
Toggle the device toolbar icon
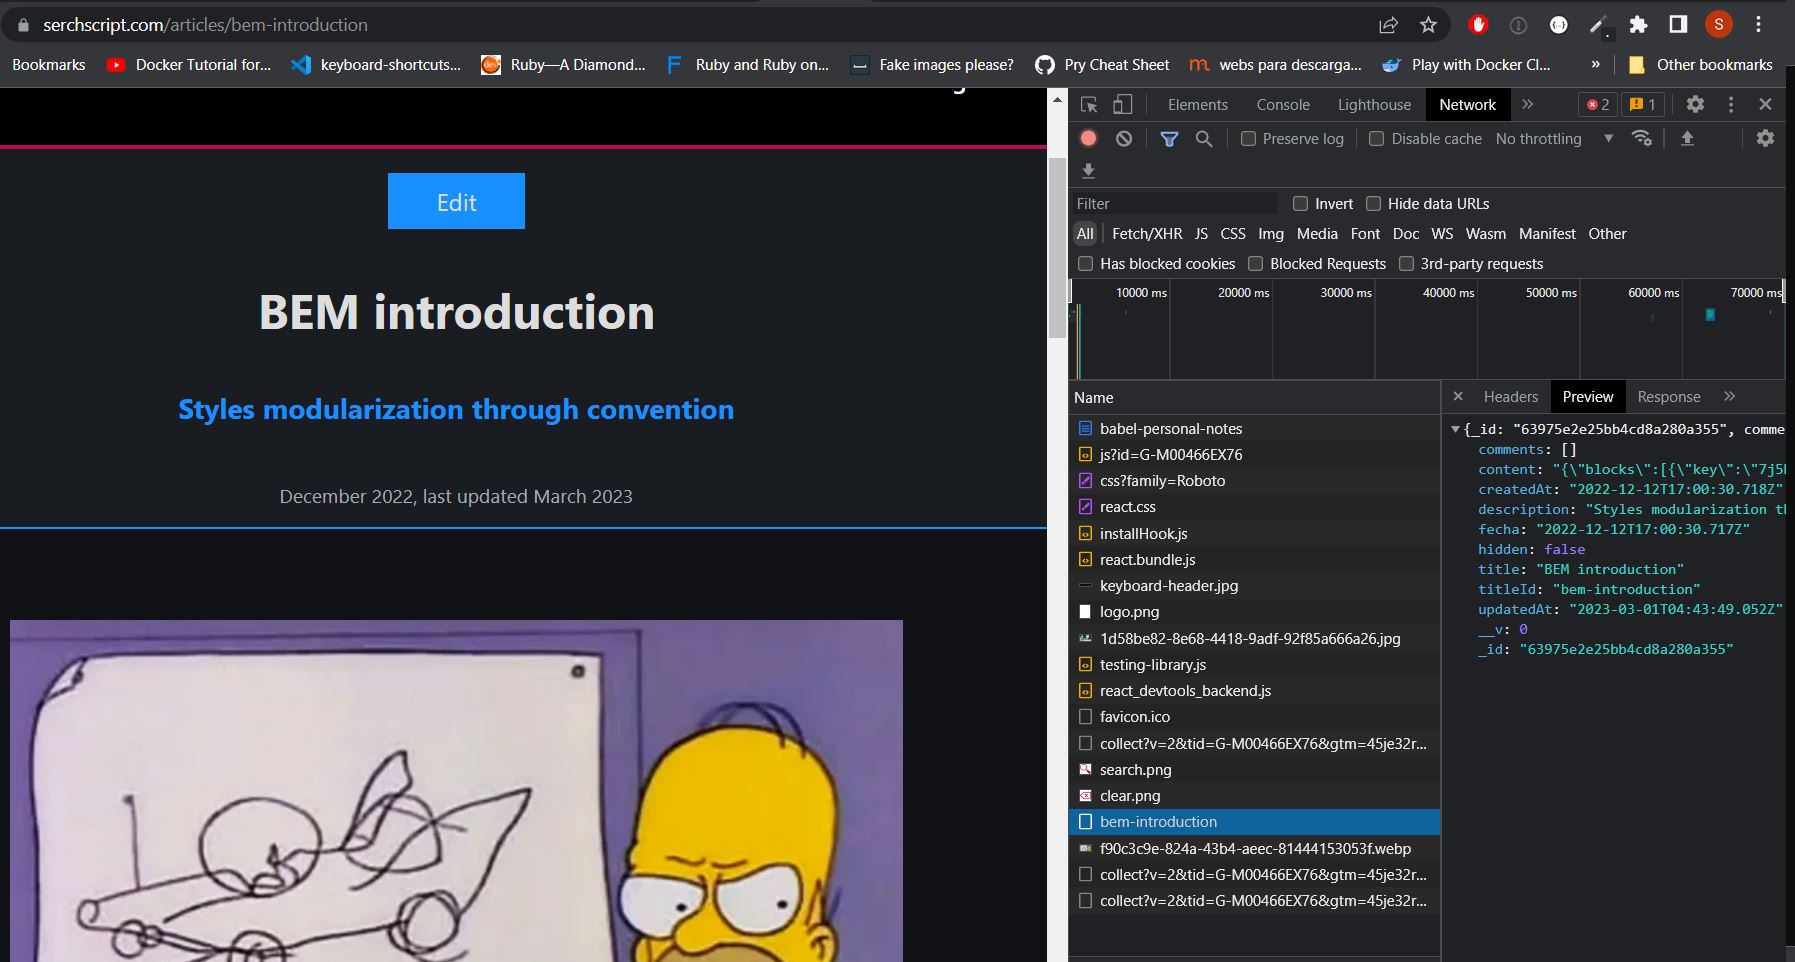(x=1123, y=104)
